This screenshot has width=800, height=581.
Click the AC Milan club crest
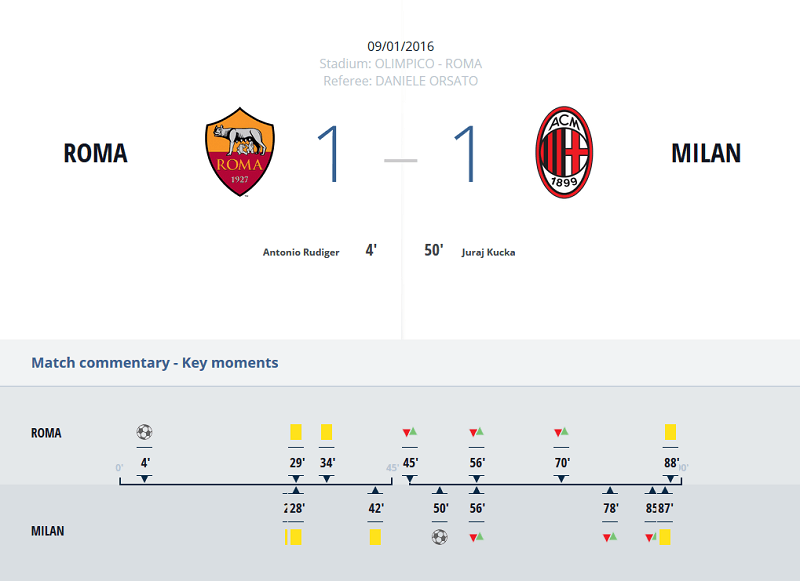pos(564,152)
